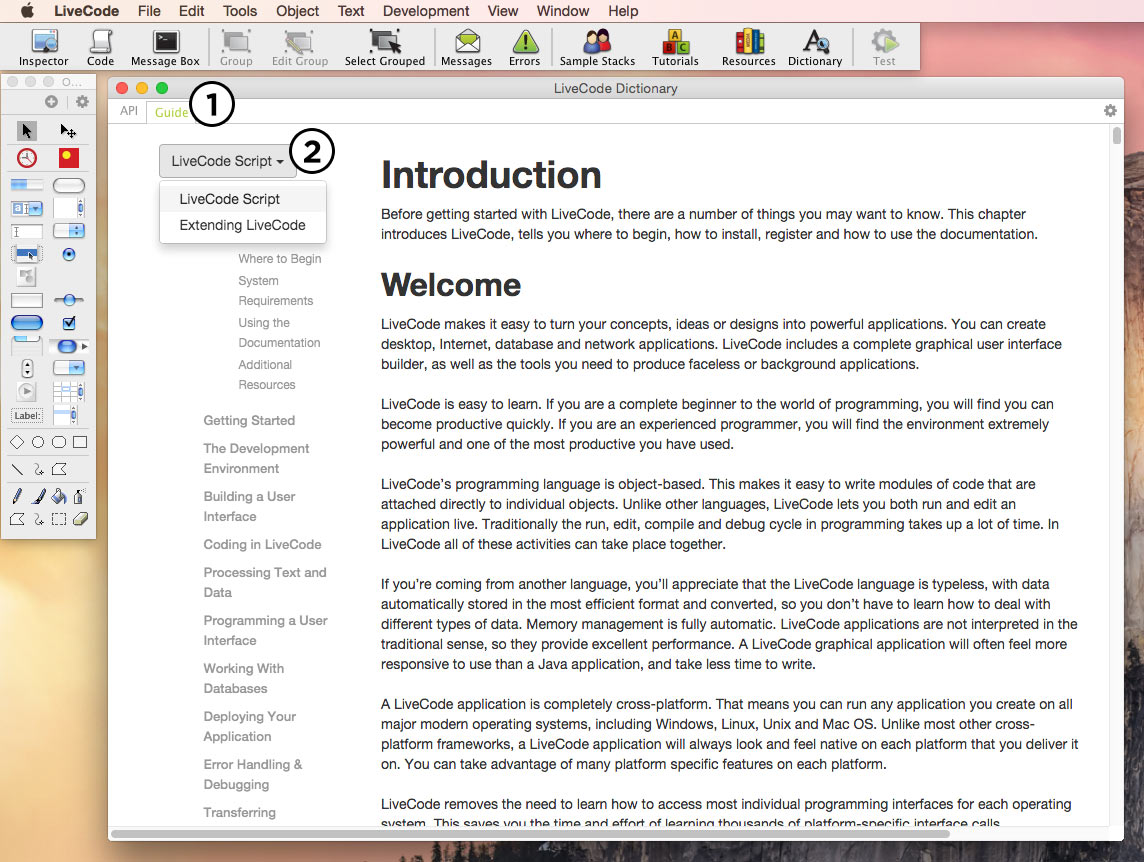Open the Coding in LiveCode section link
The image size is (1144, 862).
point(262,545)
